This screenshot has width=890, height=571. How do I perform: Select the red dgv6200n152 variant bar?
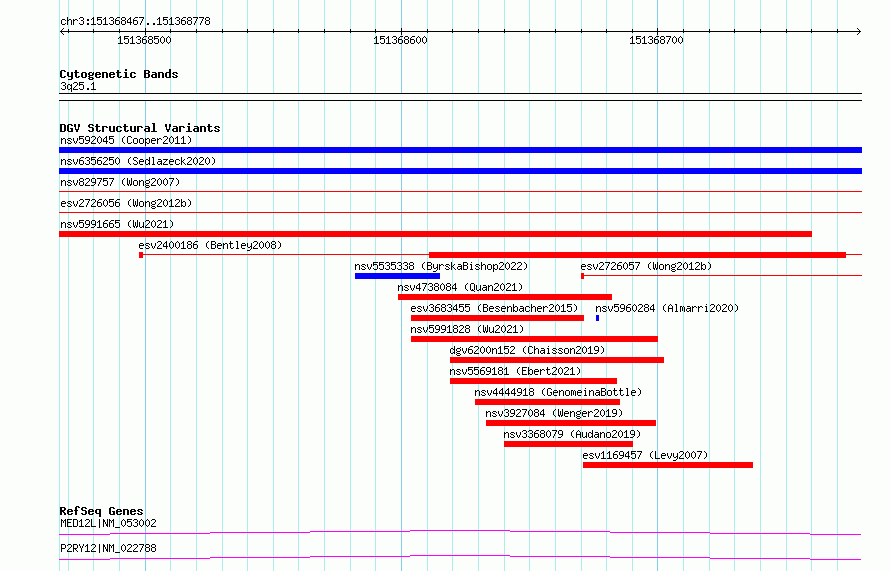557,360
